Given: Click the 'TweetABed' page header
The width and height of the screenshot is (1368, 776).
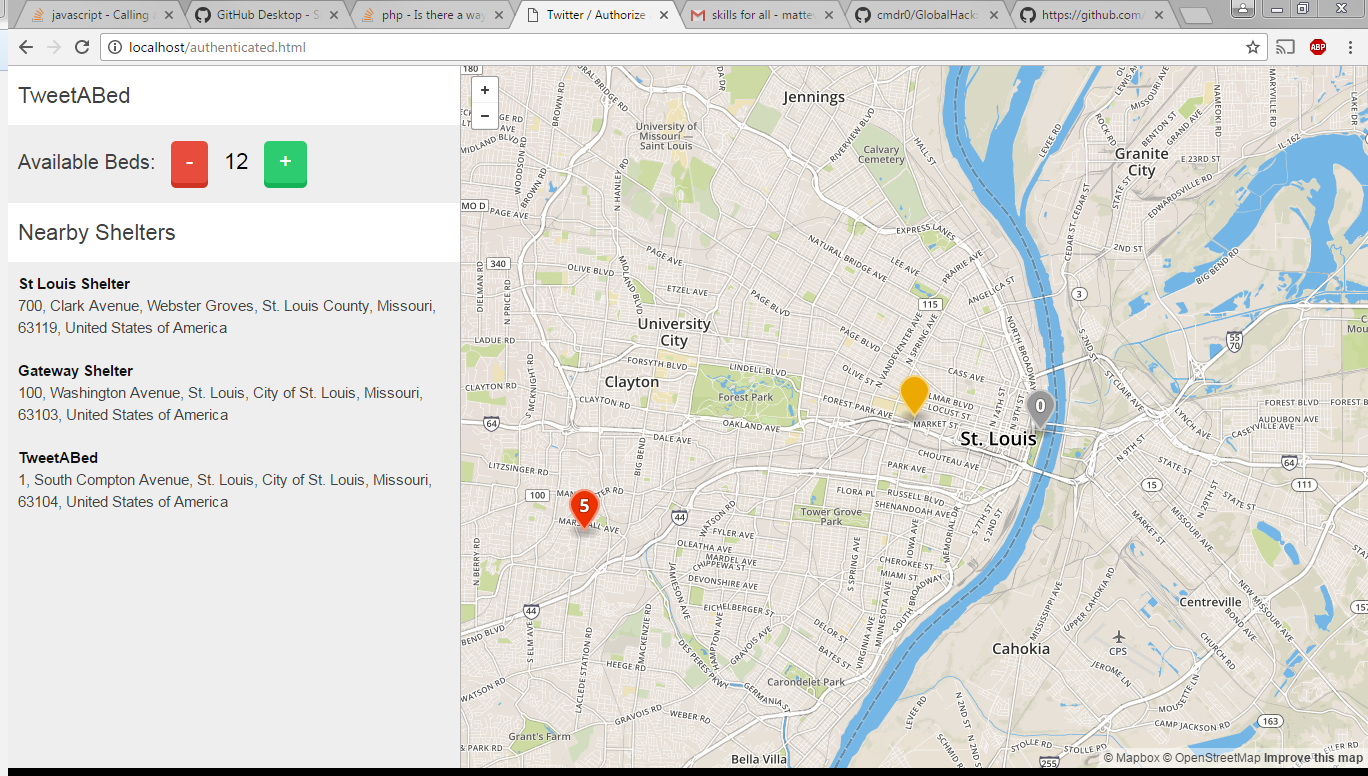Looking at the screenshot, I should click(74, 96).
